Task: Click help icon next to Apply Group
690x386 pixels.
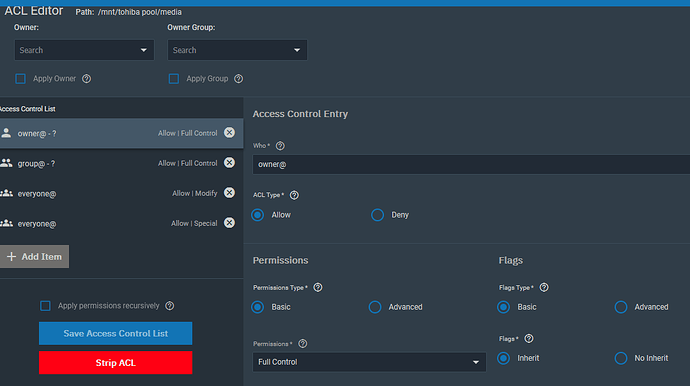Action: point(239,79)
